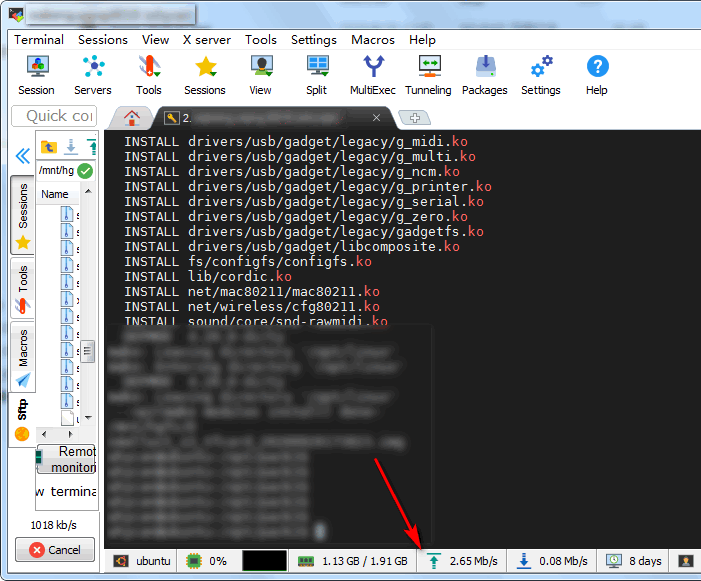This screenshot has height=581, width=701.
Task: Open the Servers toolbar icon
Action: coord(93,75)
